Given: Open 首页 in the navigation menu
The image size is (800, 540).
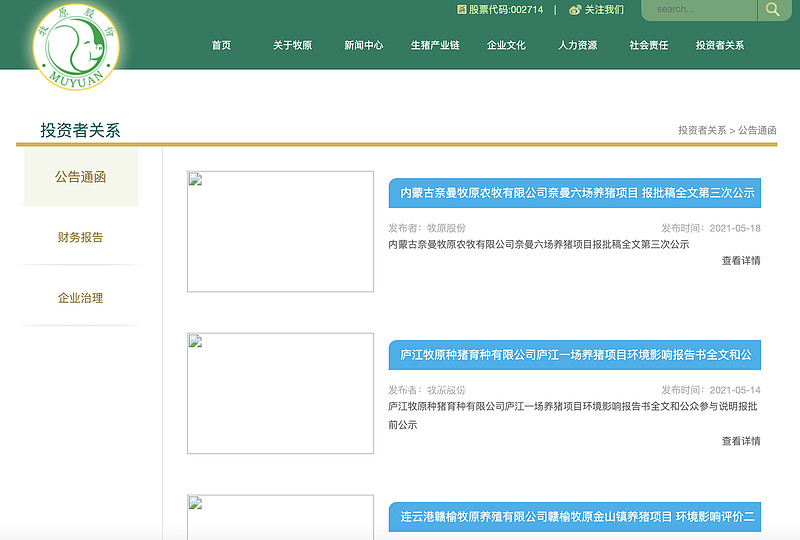Looking at the screenshot, I should tap(221, 45).
